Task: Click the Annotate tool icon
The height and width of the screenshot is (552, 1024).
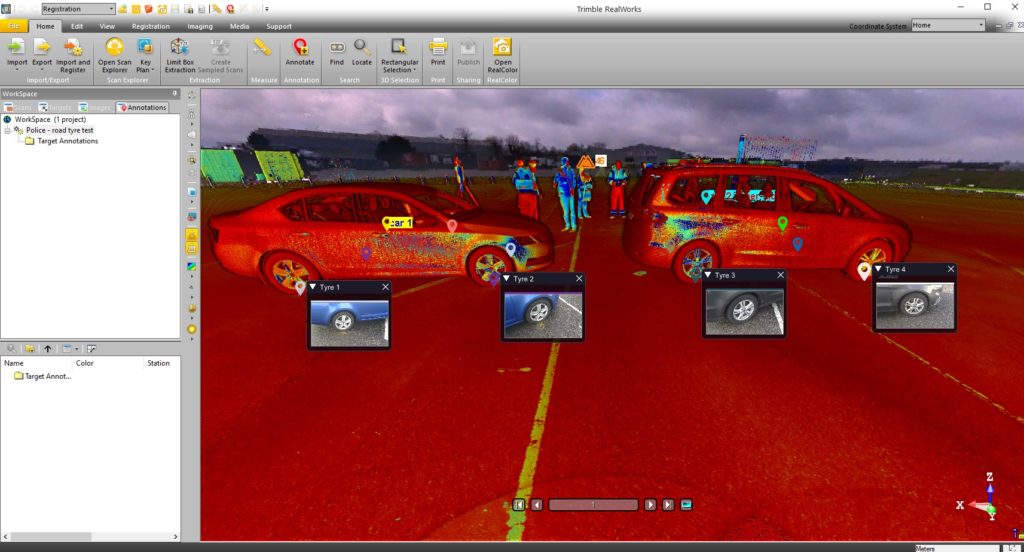Action: [x=300, y=47]
